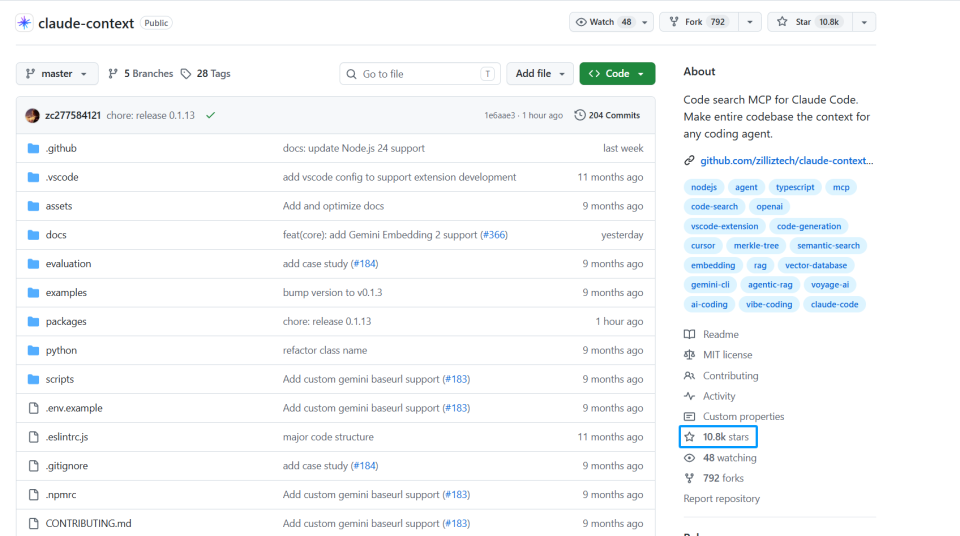
Task: Click the eye icon in Watch button
Action: pyautogui.click(x=581, y=22)
